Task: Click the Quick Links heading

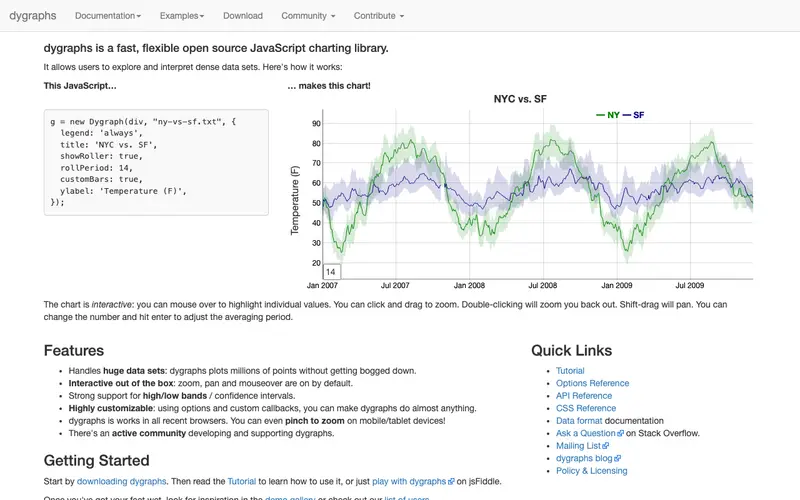Action: pos(571,351)
